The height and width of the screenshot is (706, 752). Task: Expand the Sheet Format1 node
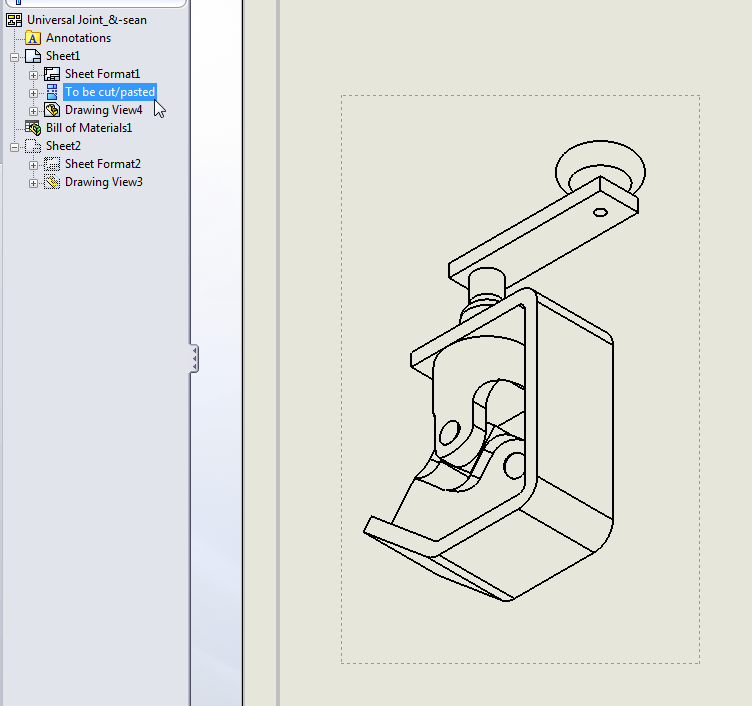coord(33,75)
